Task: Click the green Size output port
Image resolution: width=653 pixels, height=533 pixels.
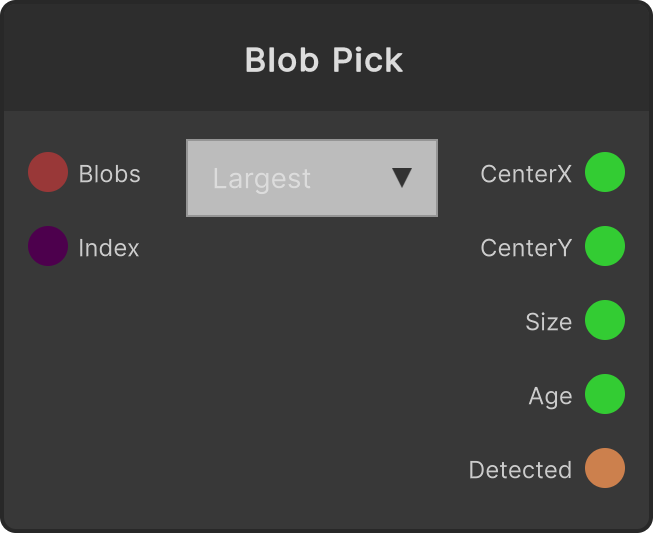Action: click(x=605, y=320)
